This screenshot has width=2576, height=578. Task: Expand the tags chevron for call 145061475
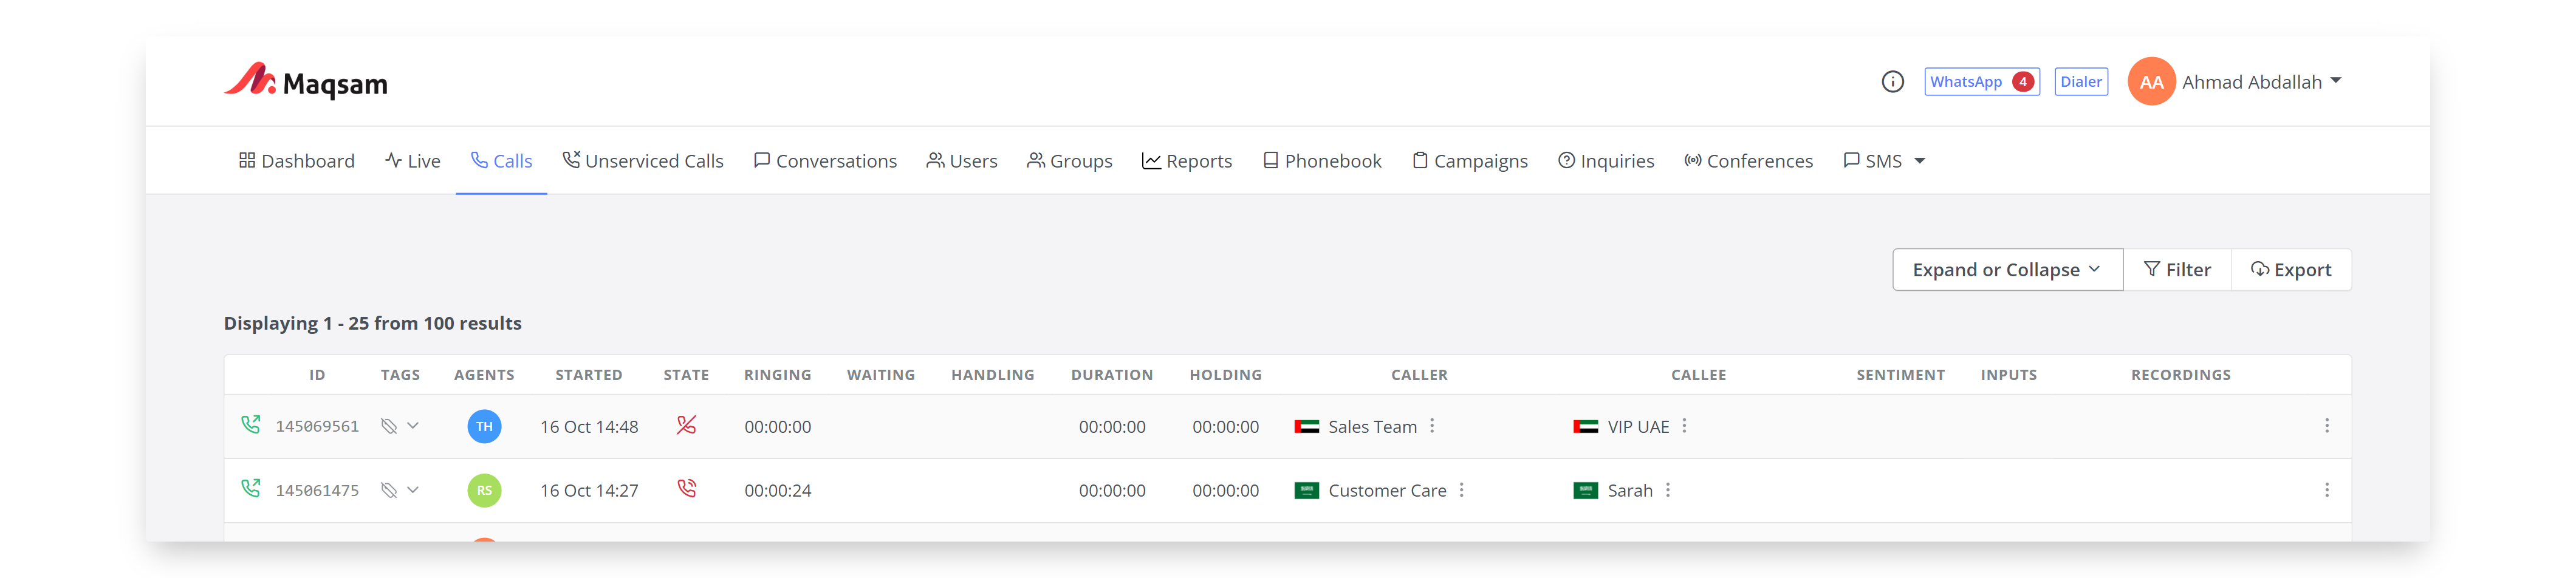[413, 490]
